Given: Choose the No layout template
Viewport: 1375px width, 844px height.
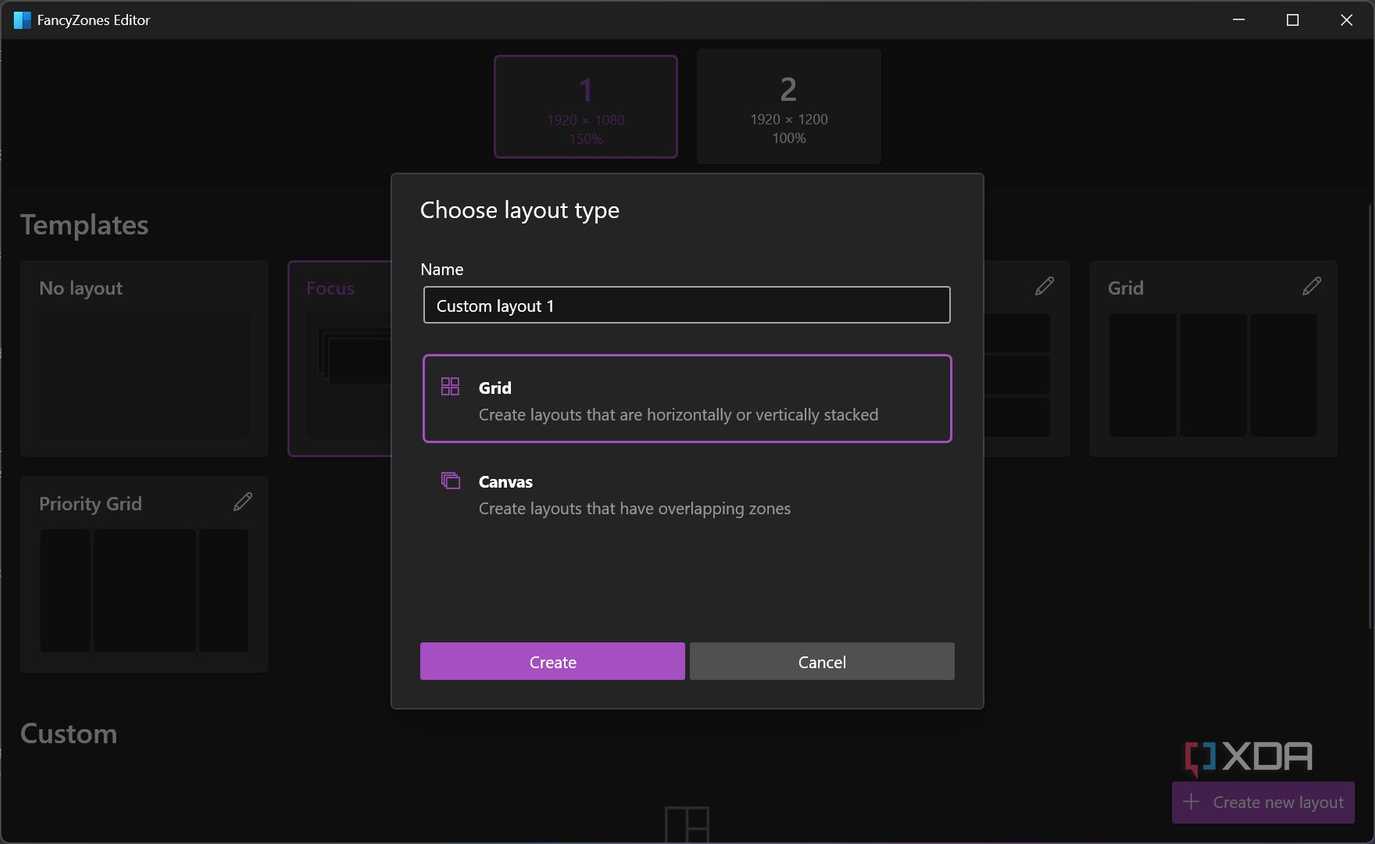Looking at the screenshot, I should (144, 358).
